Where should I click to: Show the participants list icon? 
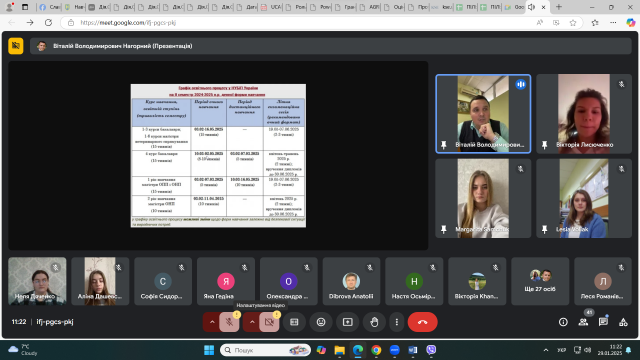pyautogui.click(x=583, y=322)
